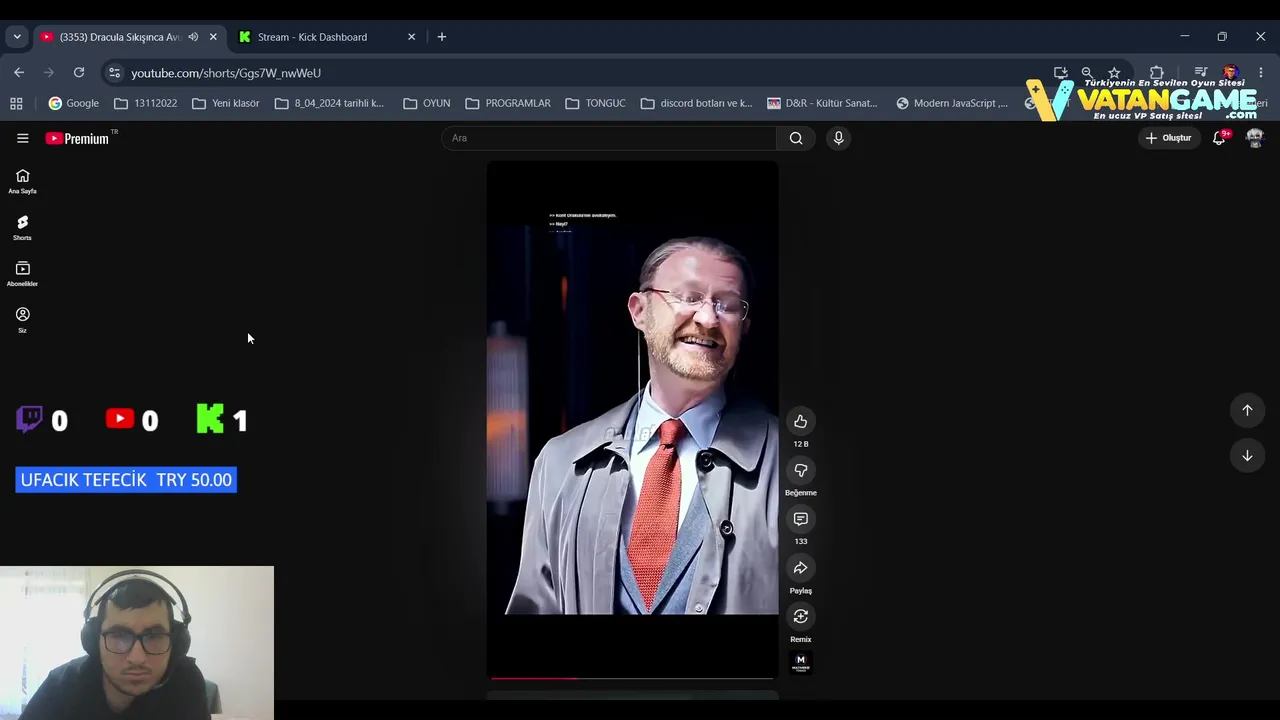Open a new browser tab
The image size is (1280, 720).
pyautogui.click(x=441, y=37)
